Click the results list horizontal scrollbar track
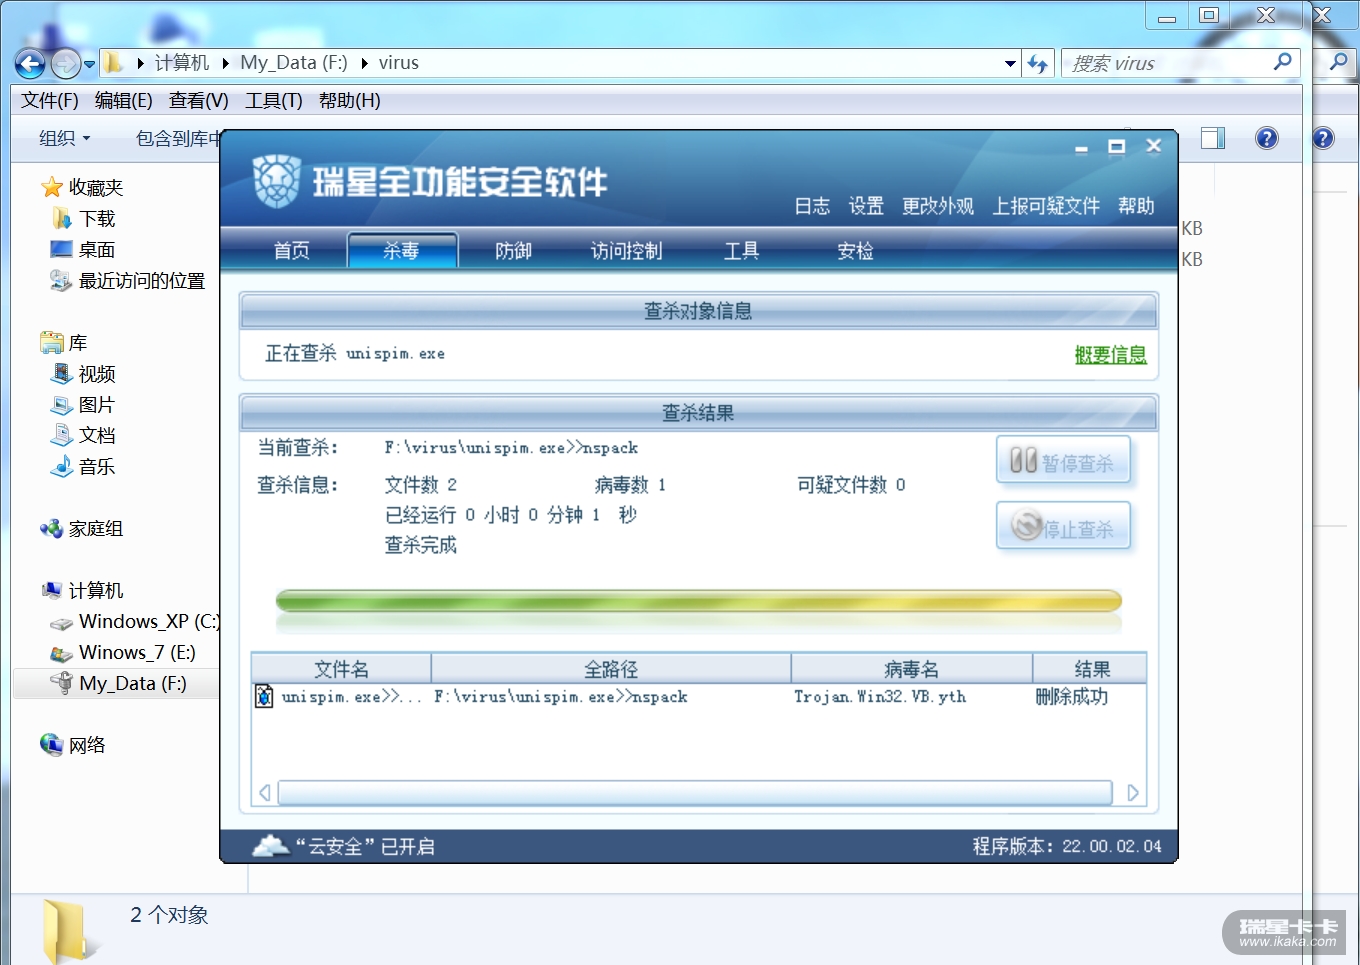The width and height of the screenshot is (1360, 965). tap(695, 793)
